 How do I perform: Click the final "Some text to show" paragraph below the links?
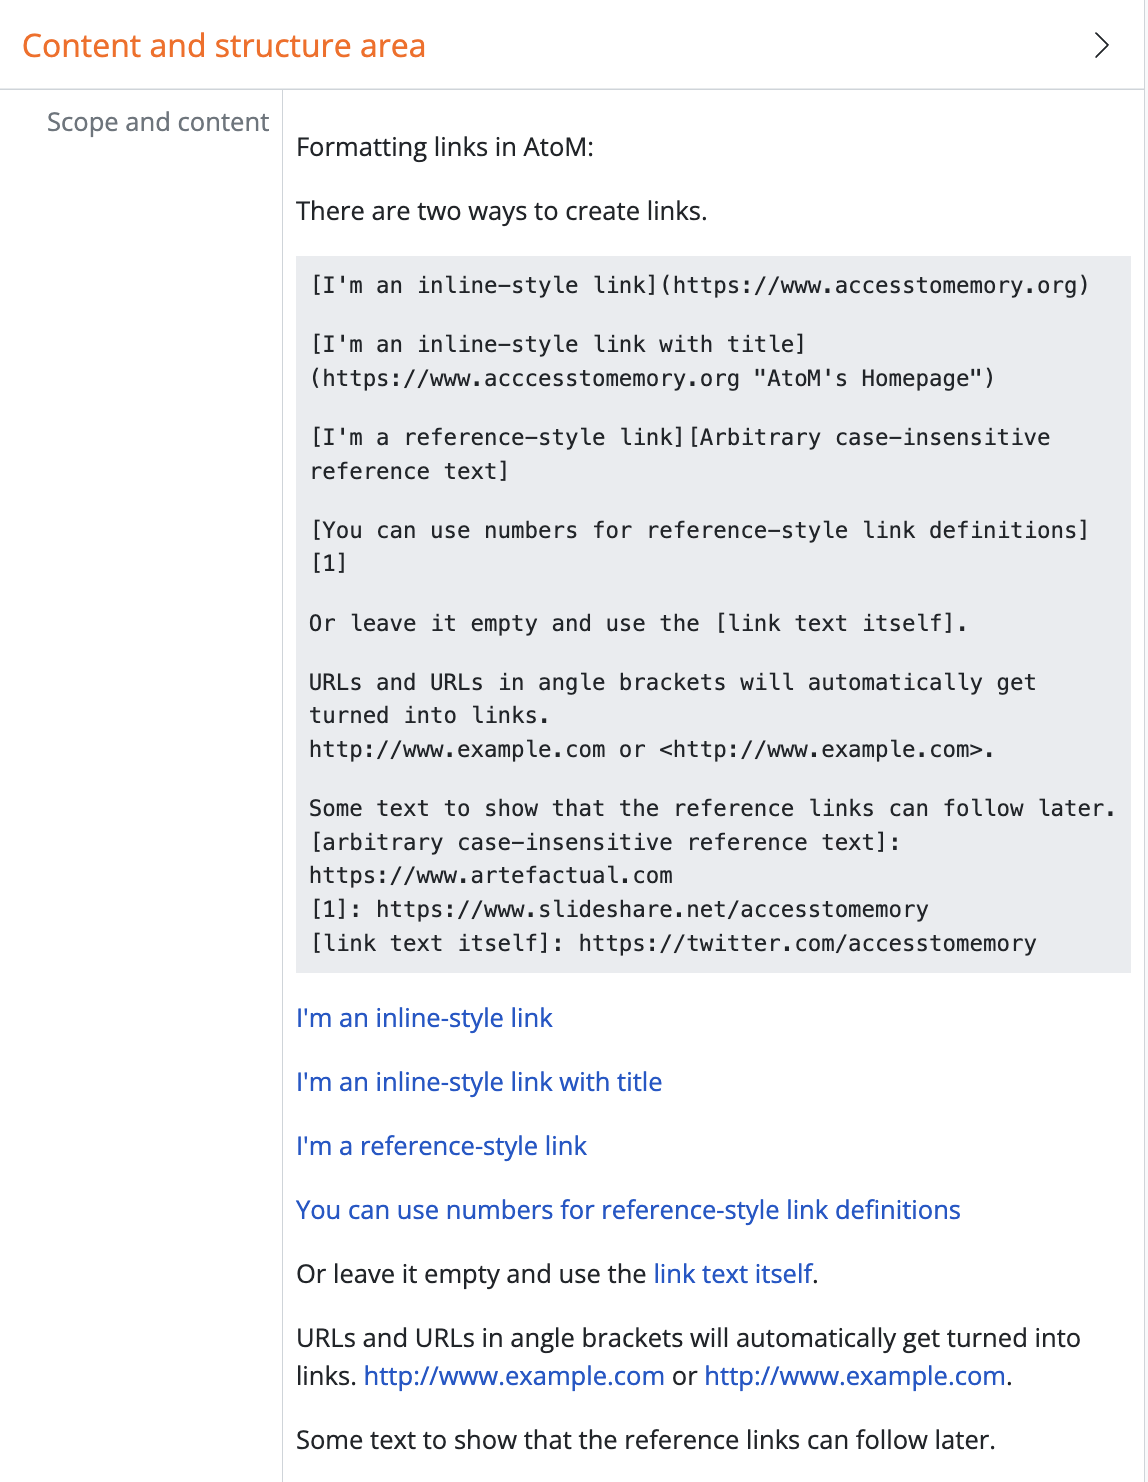[x=646, y=1440]
